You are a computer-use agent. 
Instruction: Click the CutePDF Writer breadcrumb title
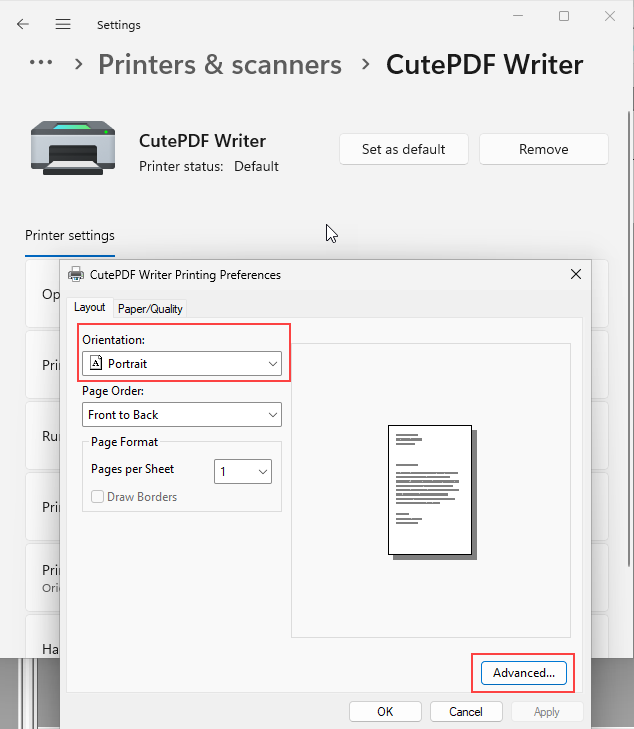[484, 64]
